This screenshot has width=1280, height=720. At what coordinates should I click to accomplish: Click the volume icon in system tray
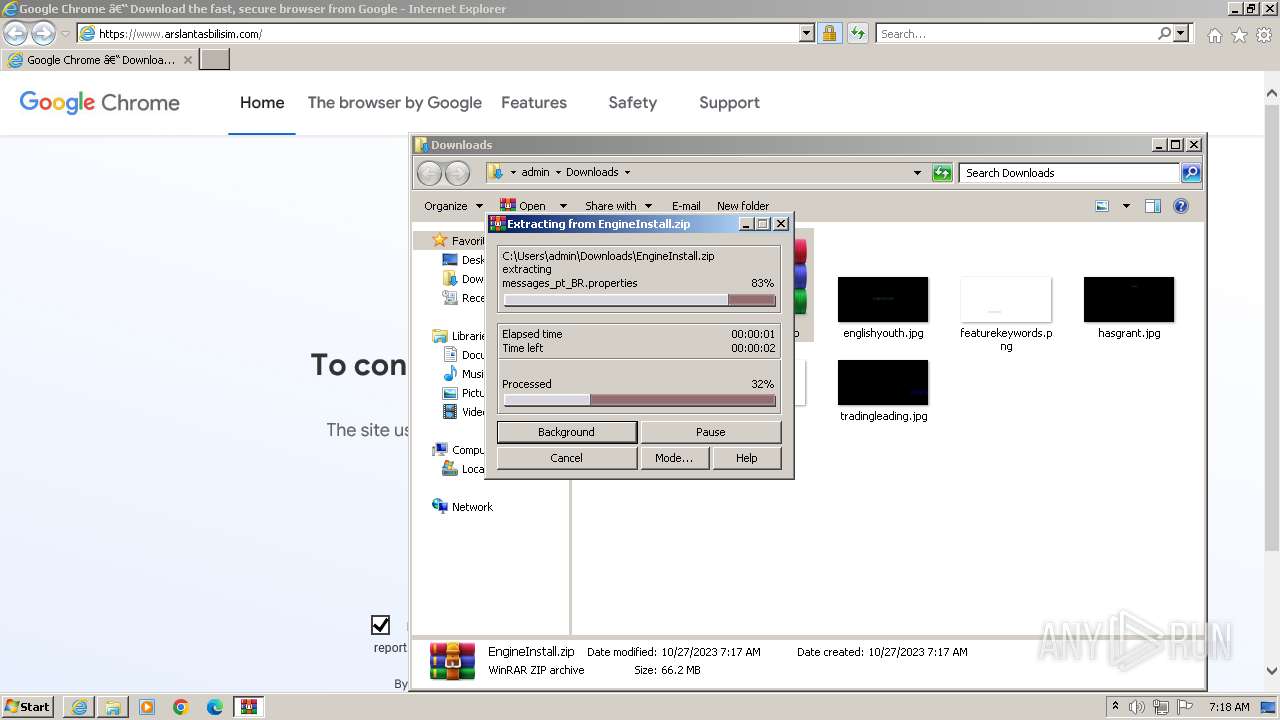1138,707
